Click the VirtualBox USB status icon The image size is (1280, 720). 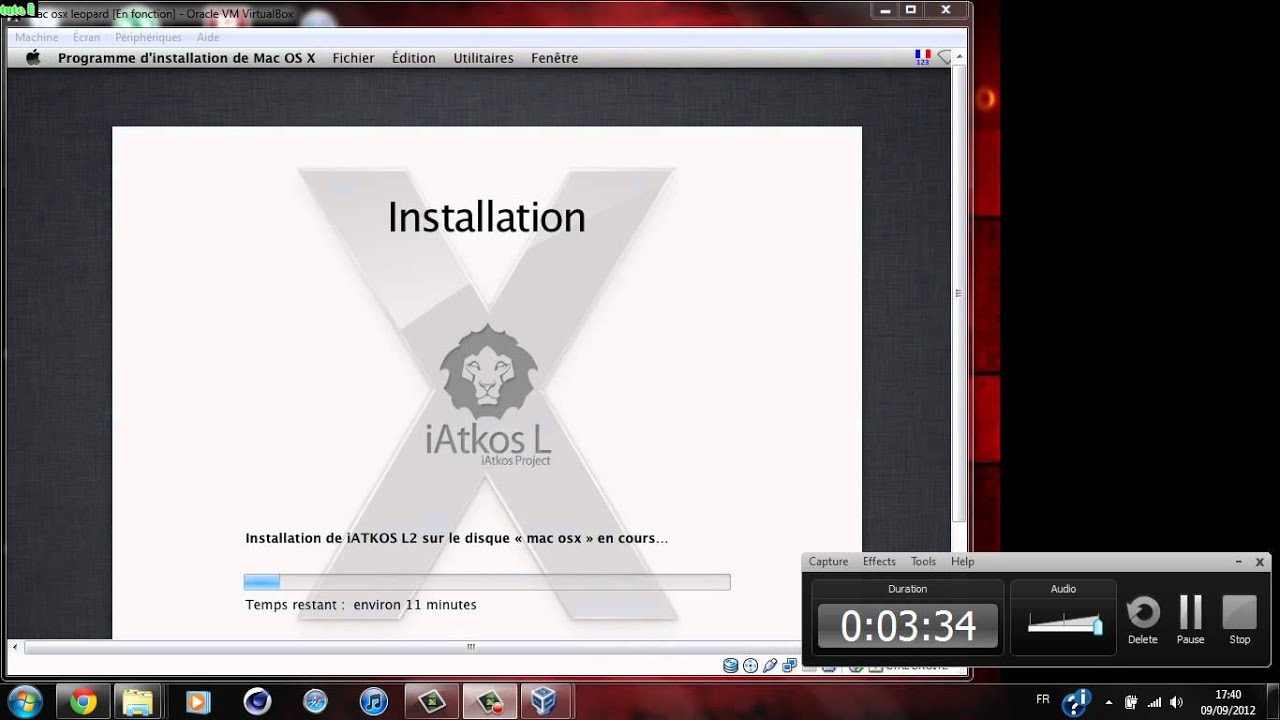769,665
